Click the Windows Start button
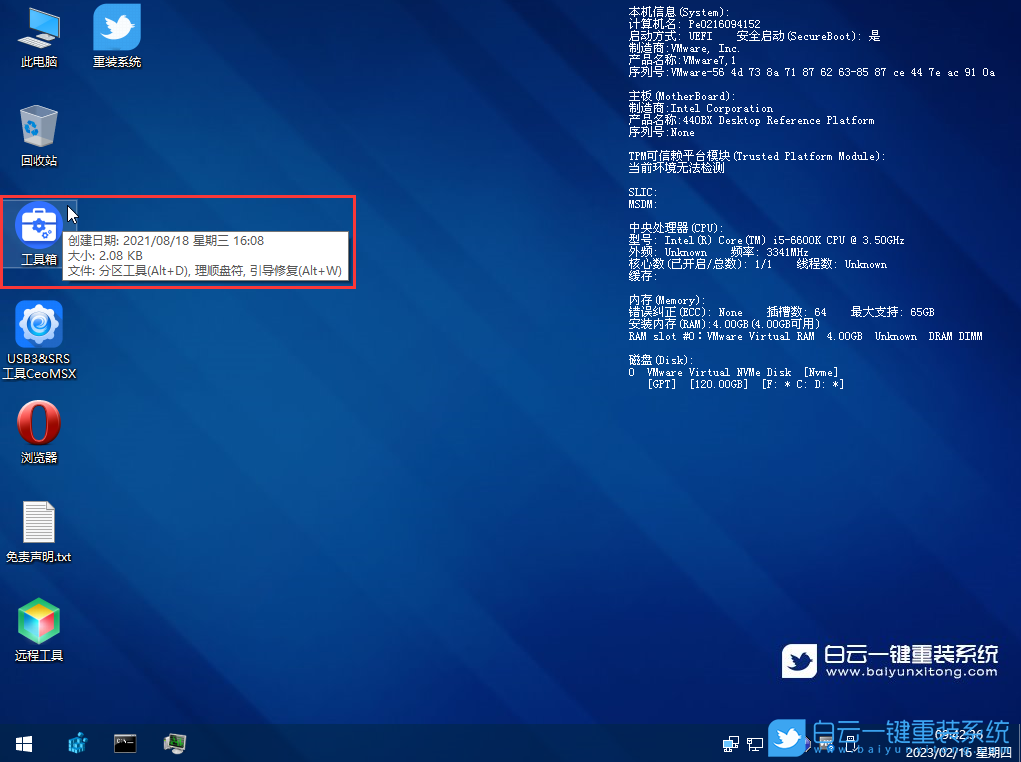 24,743
